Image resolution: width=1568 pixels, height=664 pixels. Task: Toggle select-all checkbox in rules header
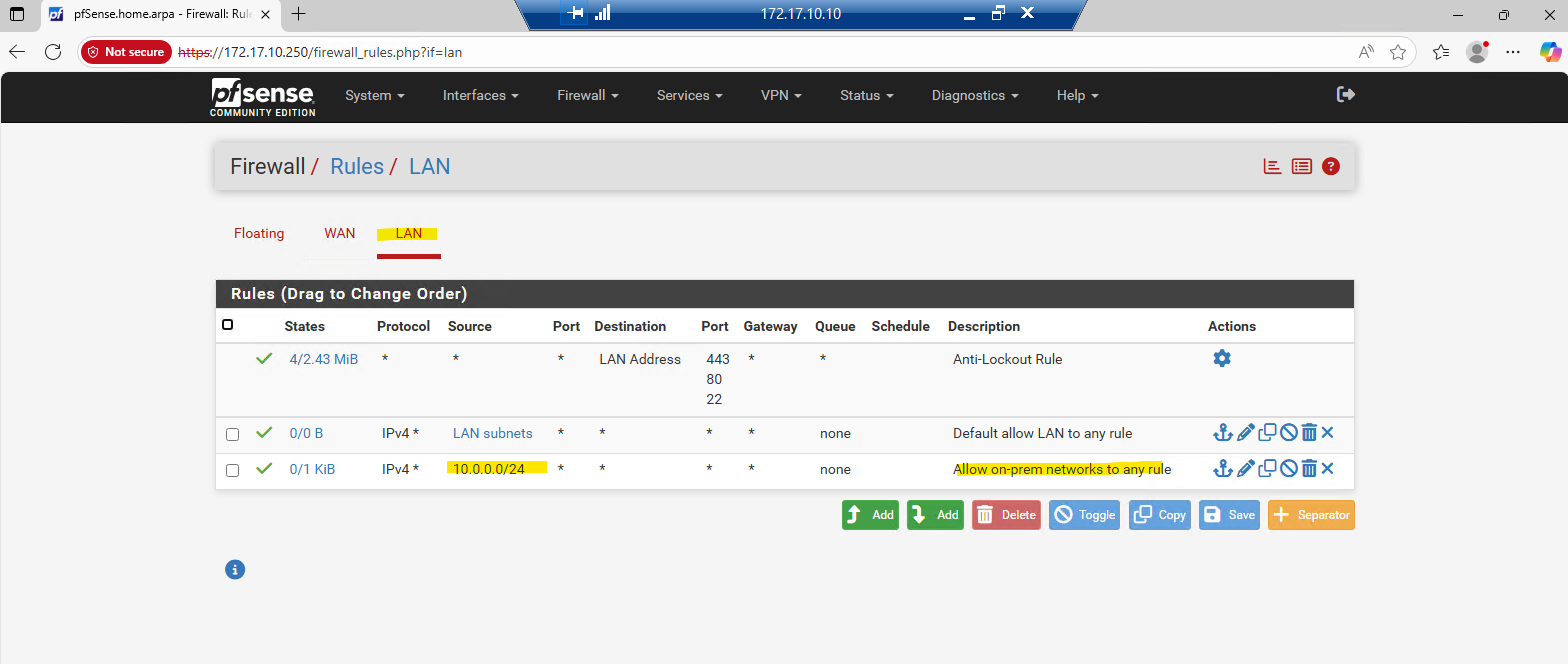pos(228,325)
